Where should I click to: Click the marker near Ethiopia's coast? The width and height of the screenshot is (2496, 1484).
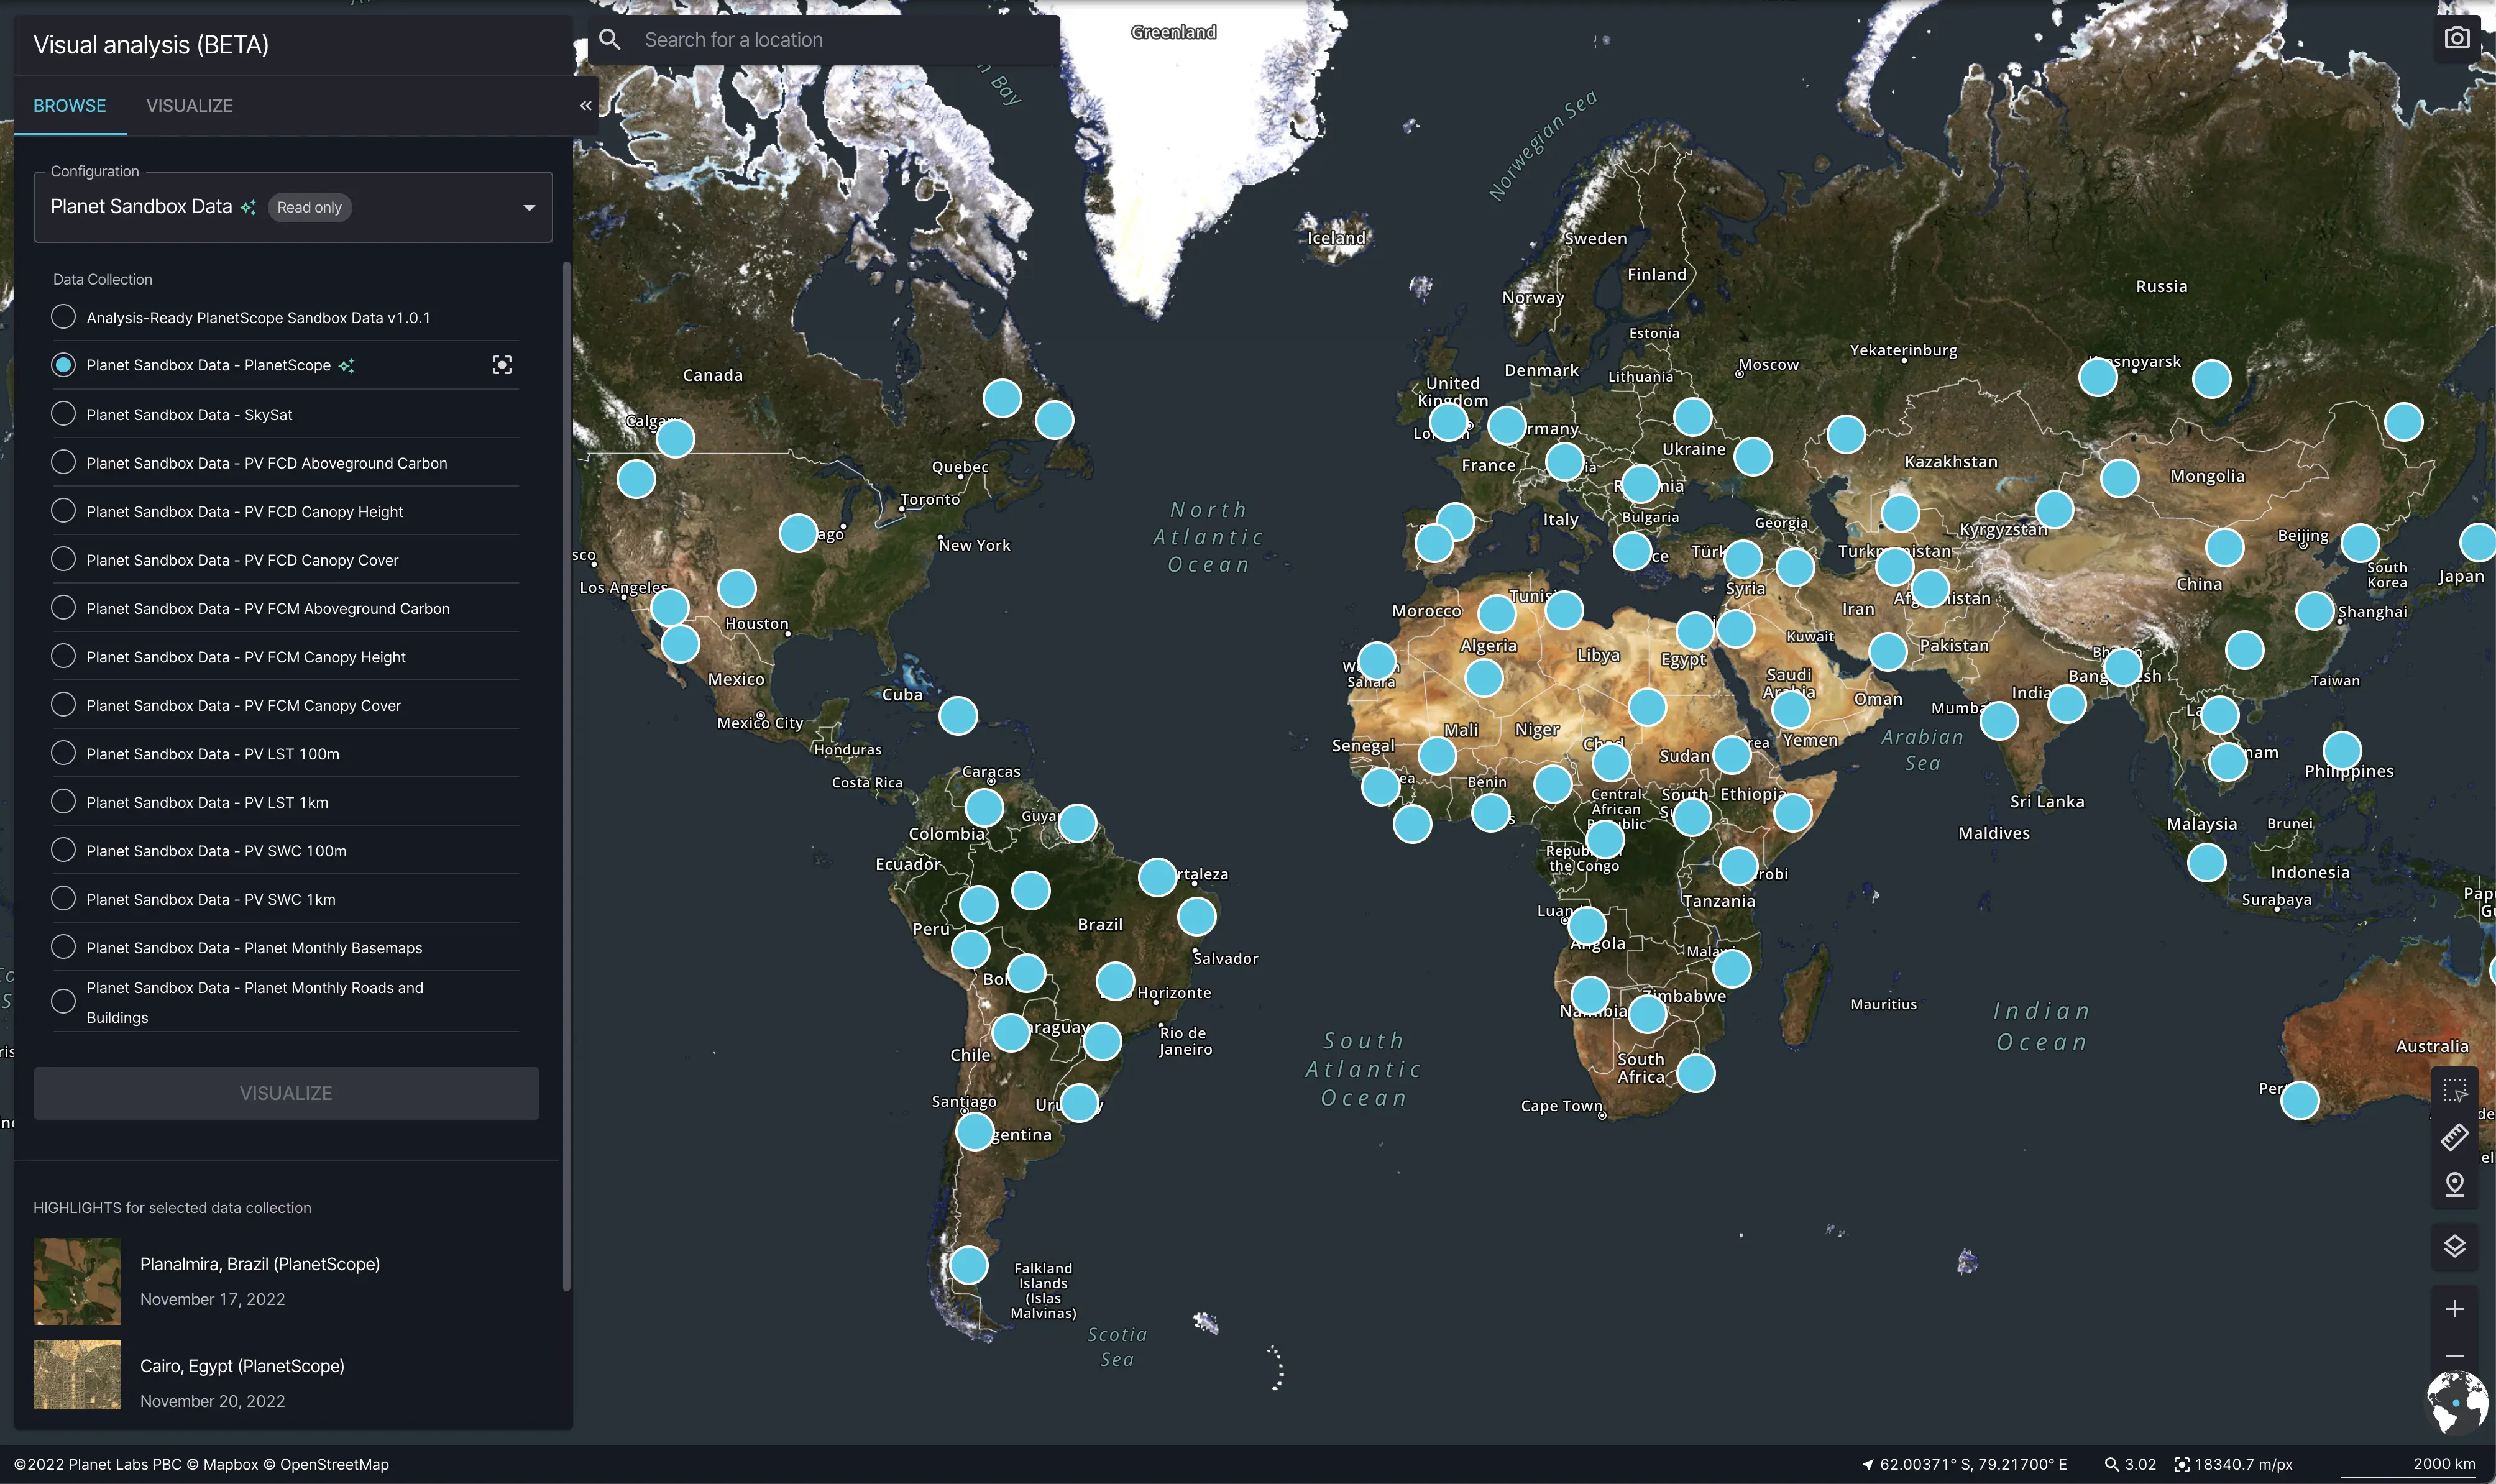pyautogui.click(x=1792, y=812)
